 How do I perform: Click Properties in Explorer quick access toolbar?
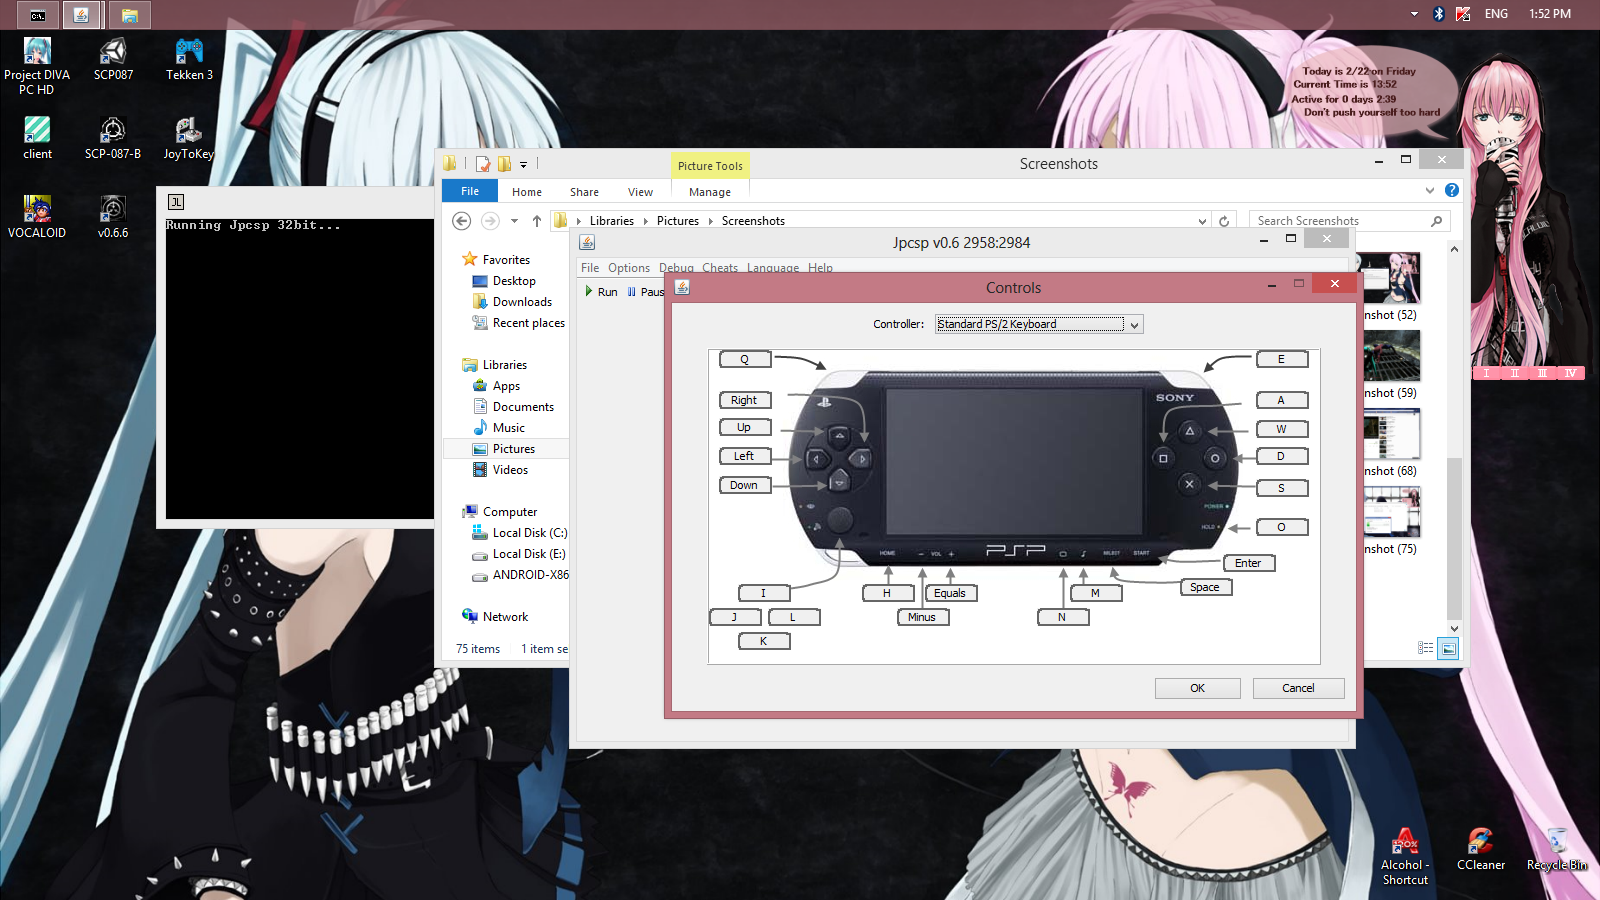click(x=483, y=164)
